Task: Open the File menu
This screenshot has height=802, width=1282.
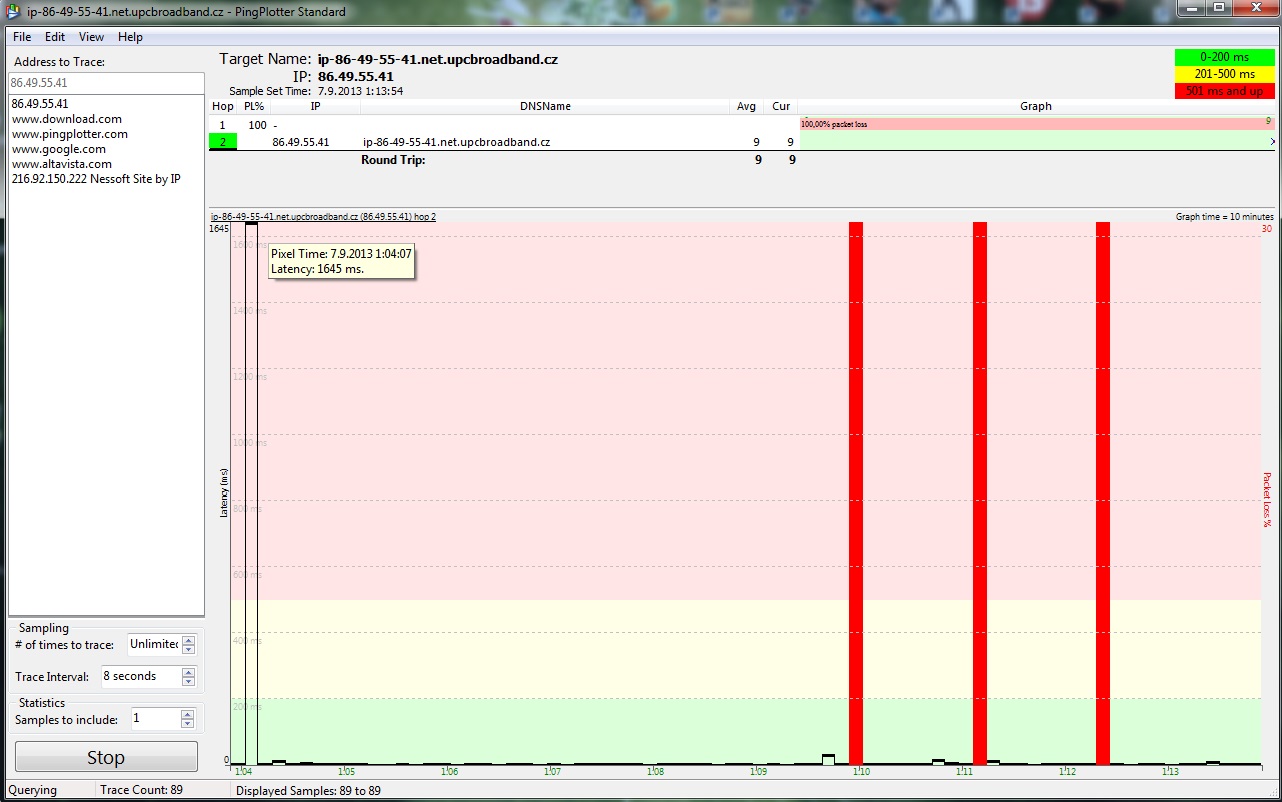Action: click(x=22, y=37)
